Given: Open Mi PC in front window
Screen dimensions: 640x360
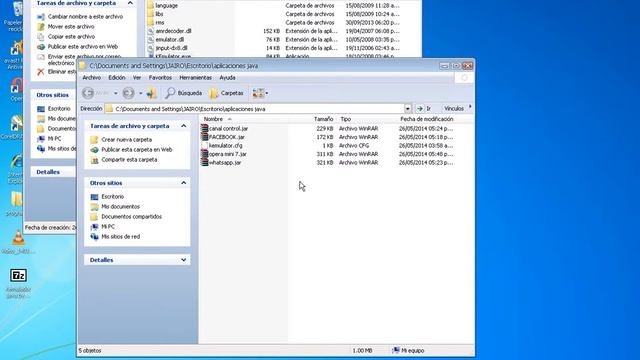Looking at the screenshot, I should coord(108,227).
